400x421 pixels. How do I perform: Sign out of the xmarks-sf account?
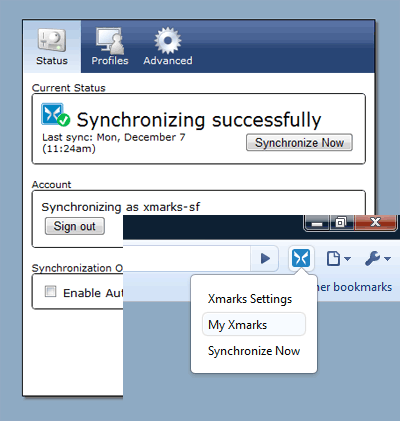pyautogui.click(x=75, y=226)
